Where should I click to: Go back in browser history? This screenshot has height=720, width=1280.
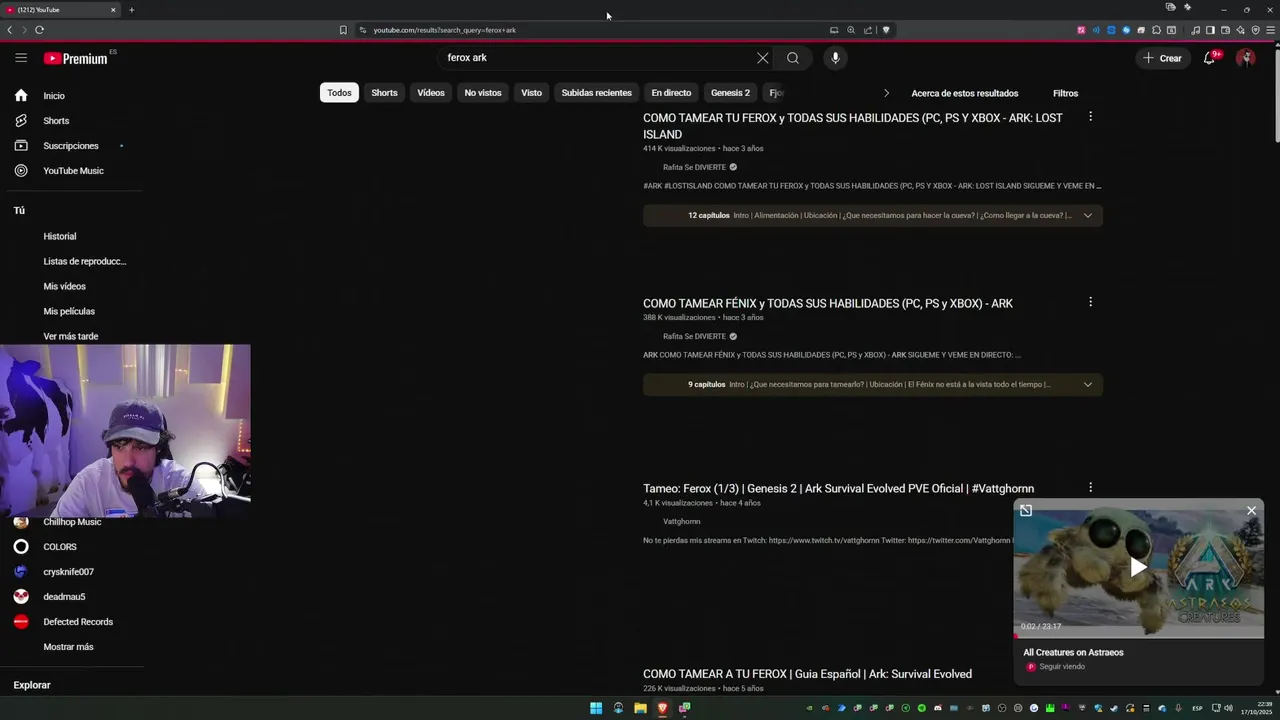[x=10, y=30]
